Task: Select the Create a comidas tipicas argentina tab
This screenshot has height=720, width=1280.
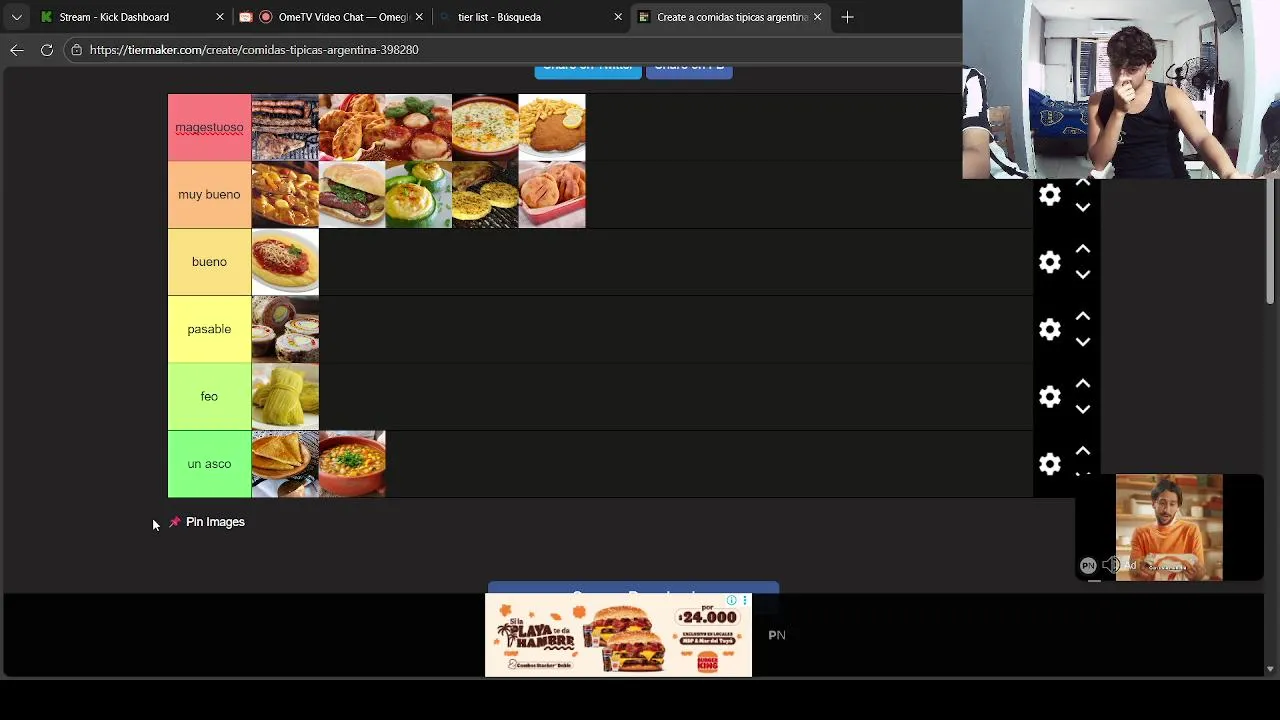Action: point(730,17)
